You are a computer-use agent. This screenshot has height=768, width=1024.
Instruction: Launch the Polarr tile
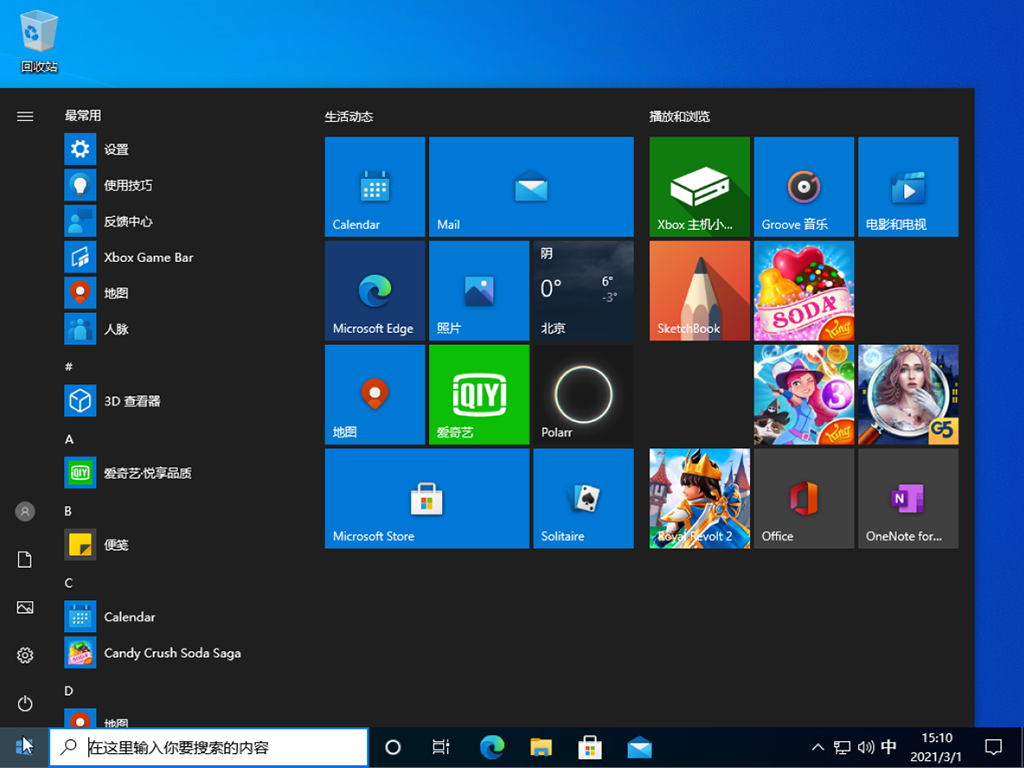click(x=582, y=394)
